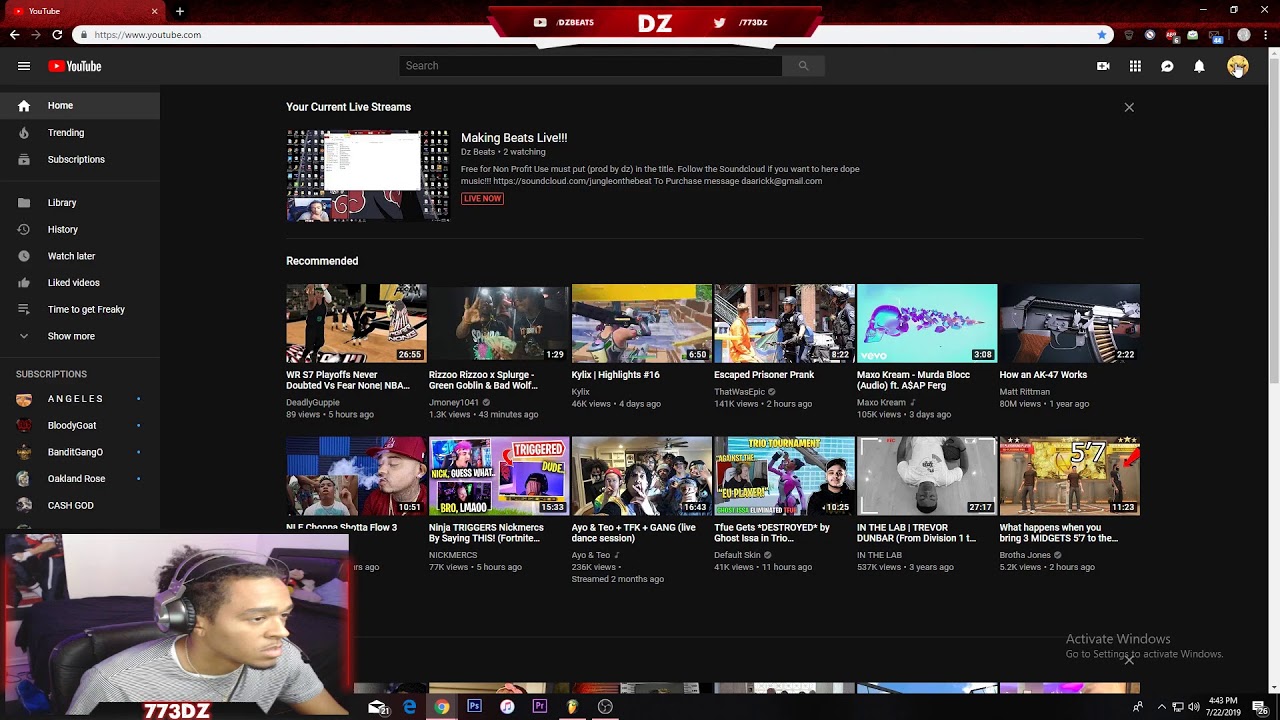Open the Ayo & Teo dance session thumbnail
This screenshot has width=1280, height=720.
(x=642, y=476)
